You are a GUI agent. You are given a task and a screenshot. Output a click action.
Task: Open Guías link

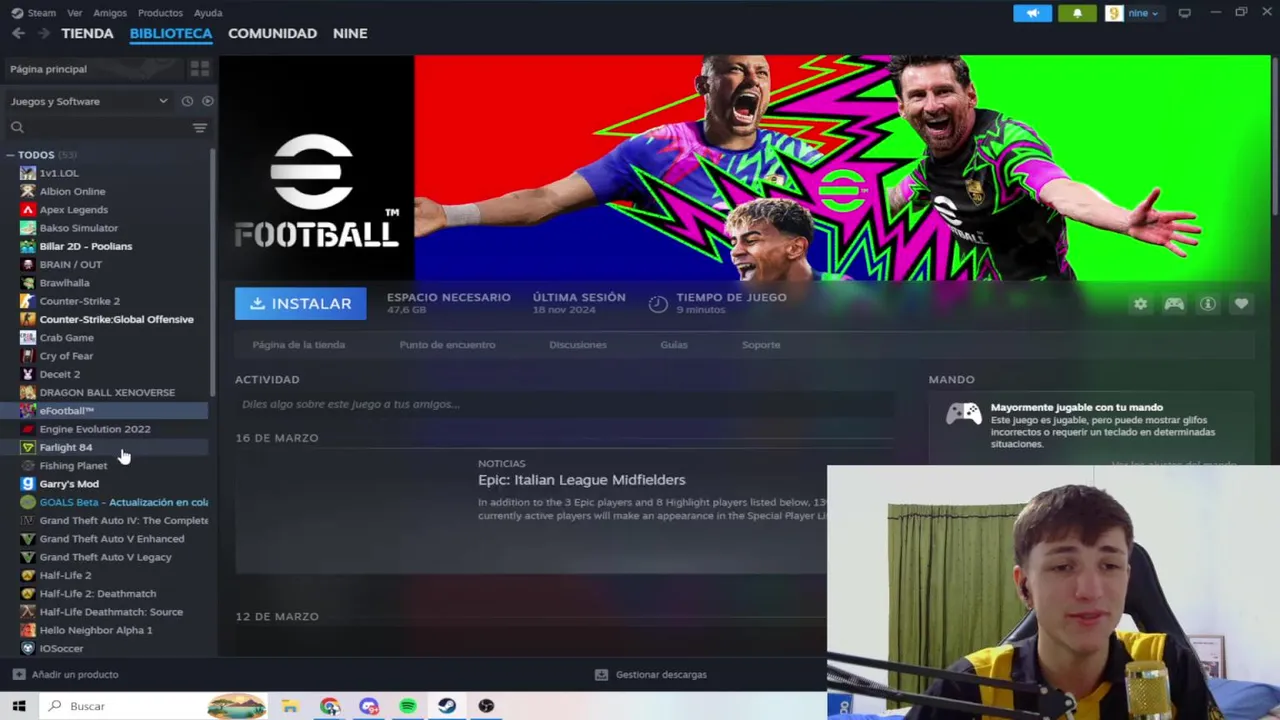coord(674,345)
